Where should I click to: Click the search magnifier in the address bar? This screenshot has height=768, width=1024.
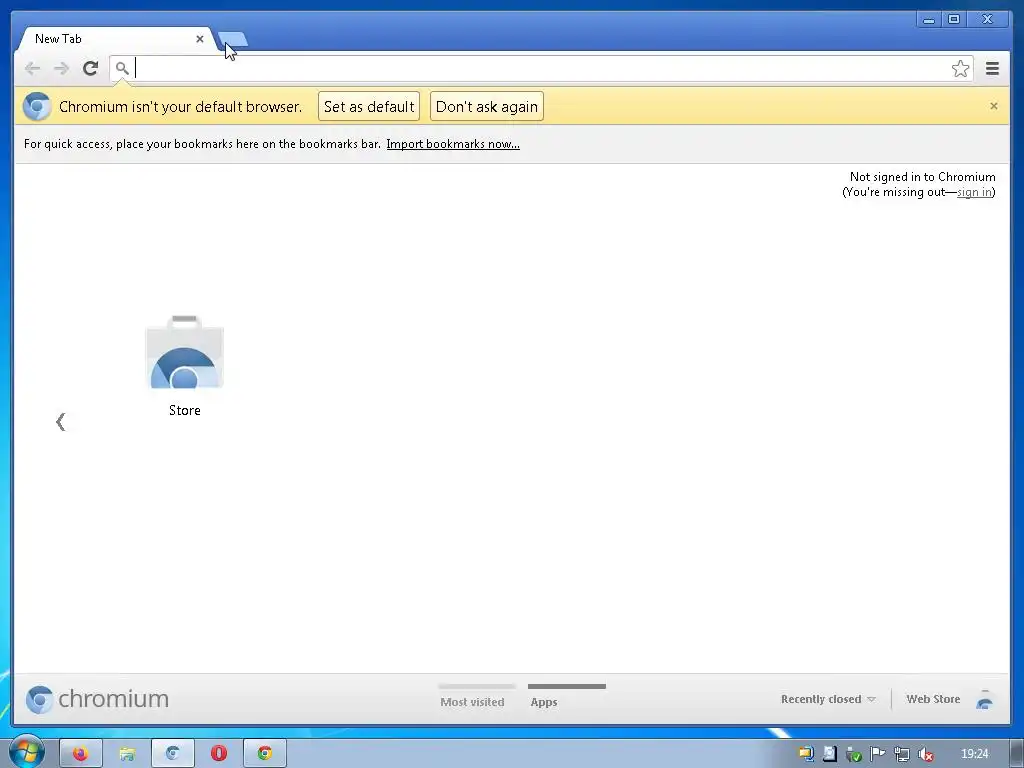[121, 68]
